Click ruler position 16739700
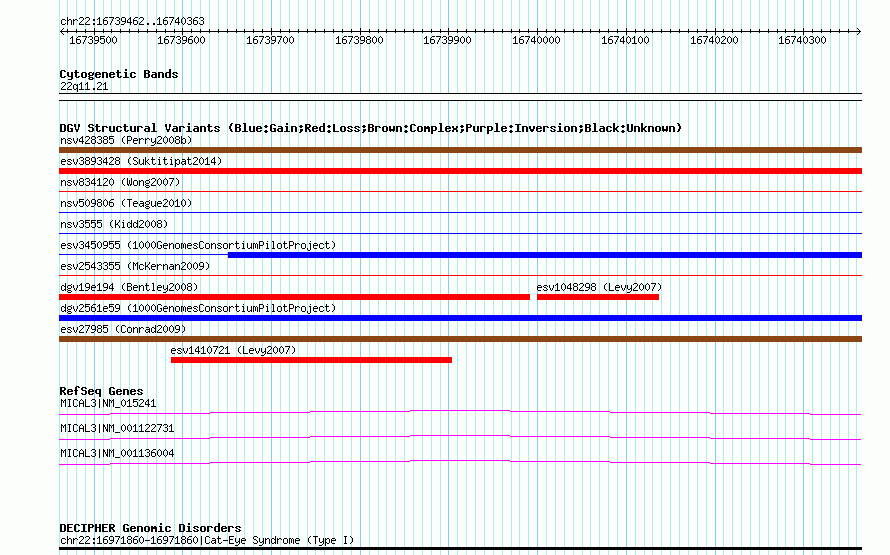 [270, 40]
